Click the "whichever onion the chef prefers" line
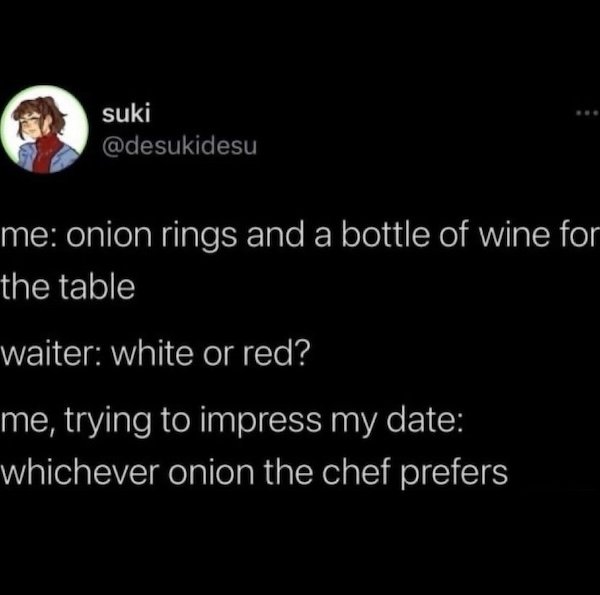The width and height of the screenshot is (600, 595). [x=255, y=470]
